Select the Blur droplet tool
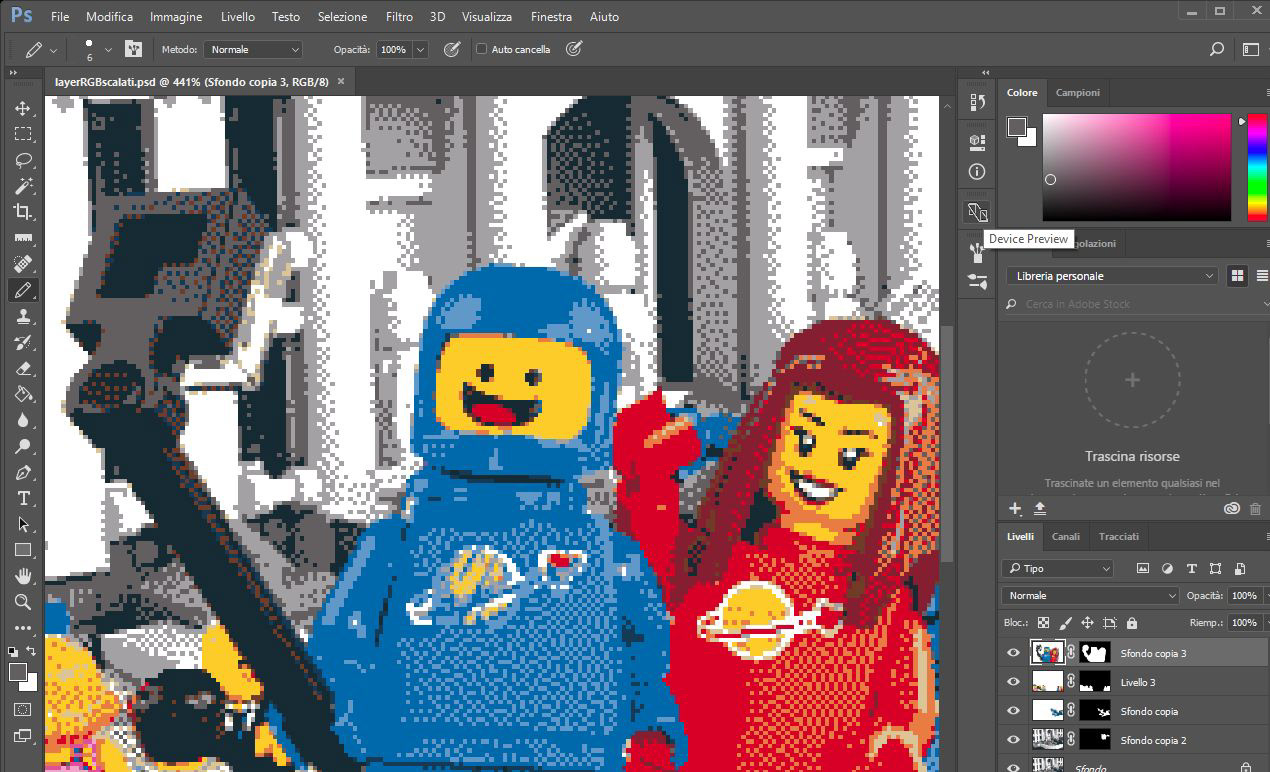This screenshot has height=772, width=1270. (22, 420)
